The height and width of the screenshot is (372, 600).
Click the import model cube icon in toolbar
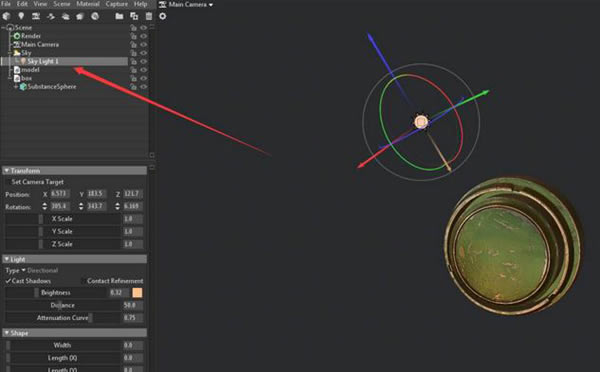7,16
